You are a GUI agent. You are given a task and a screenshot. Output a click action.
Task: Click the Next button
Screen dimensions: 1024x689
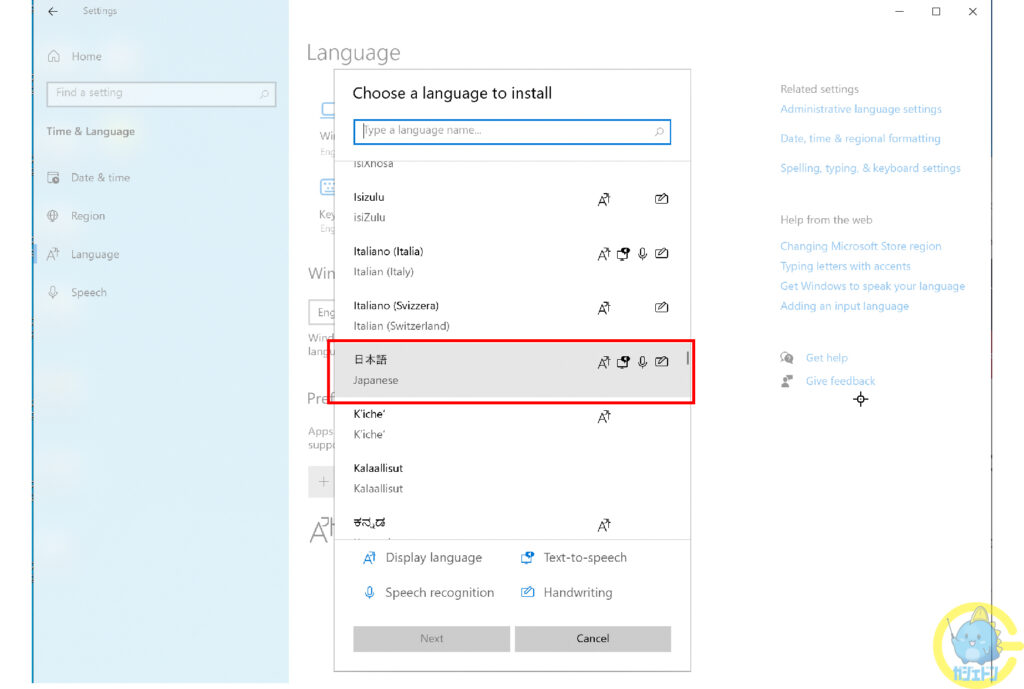432,639
